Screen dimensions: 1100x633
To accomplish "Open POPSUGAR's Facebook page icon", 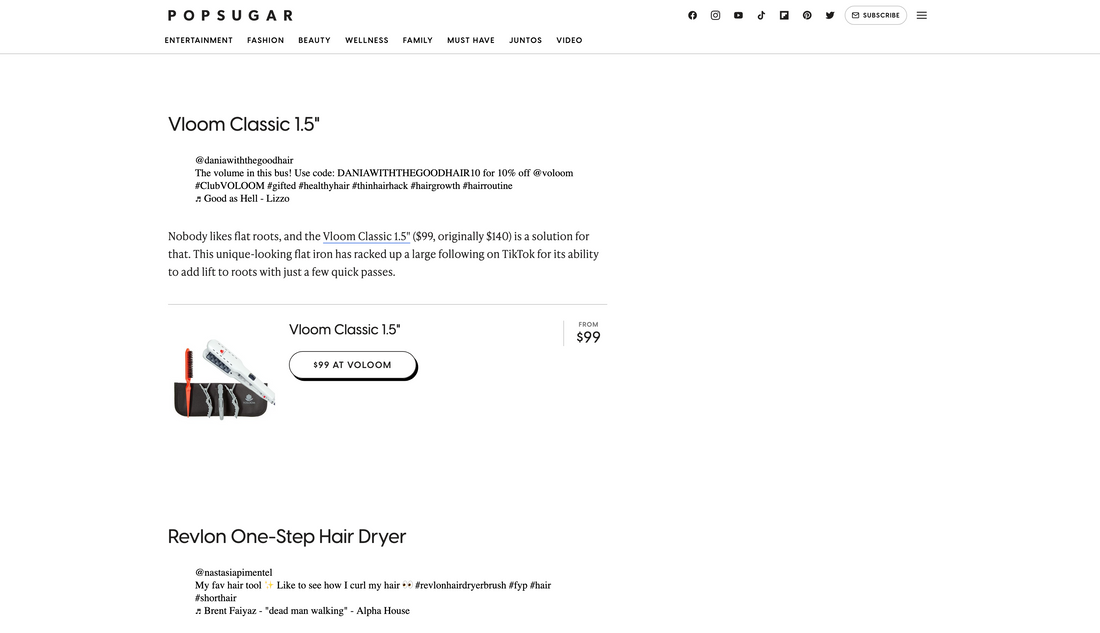I will click(x=692, y=15).
